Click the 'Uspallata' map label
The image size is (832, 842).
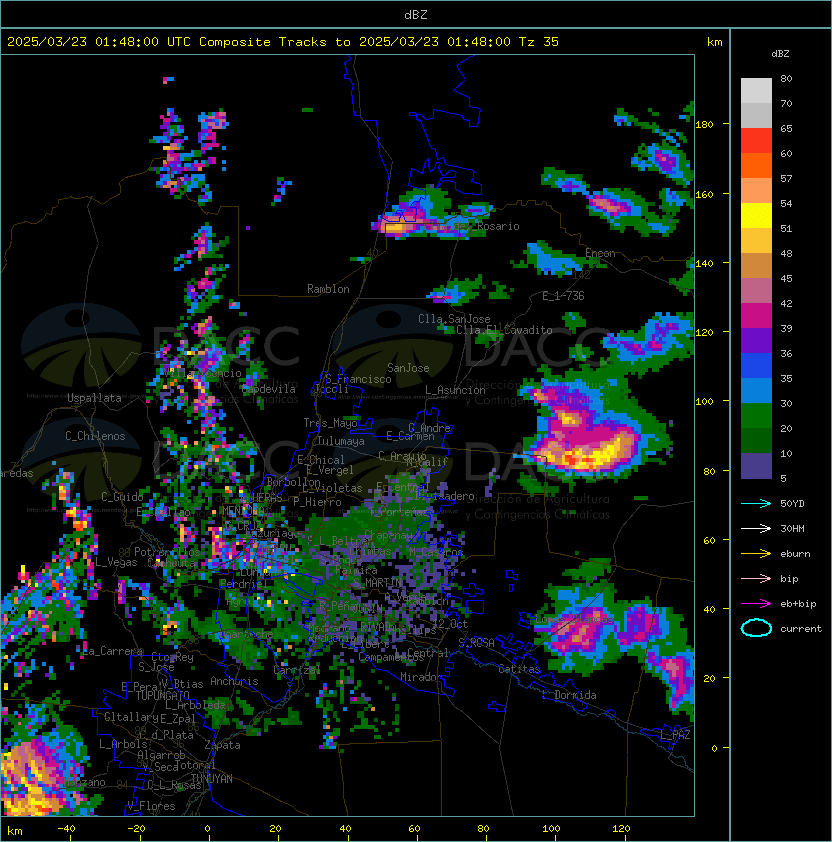click(94, 398)
